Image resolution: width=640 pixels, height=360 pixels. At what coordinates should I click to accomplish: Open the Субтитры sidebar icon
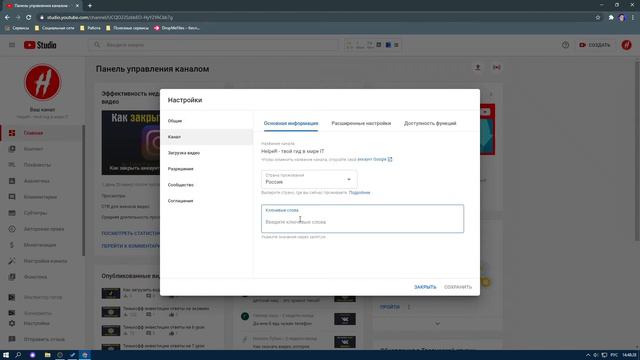pos(12,213)
